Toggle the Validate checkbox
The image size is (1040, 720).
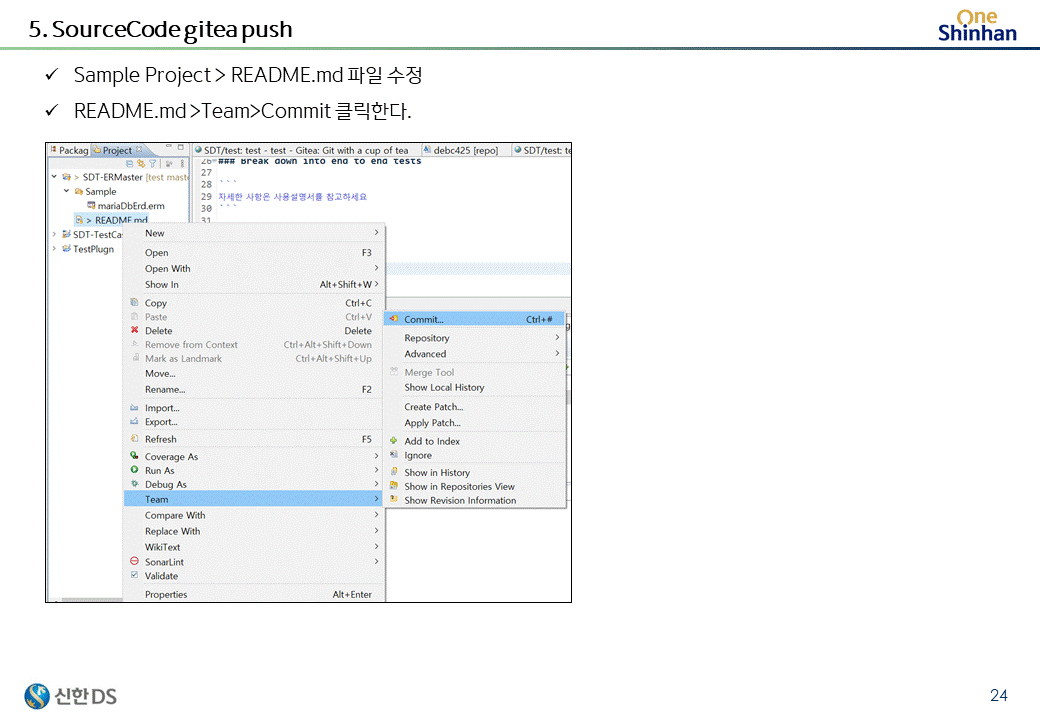[x=135, y=575]
